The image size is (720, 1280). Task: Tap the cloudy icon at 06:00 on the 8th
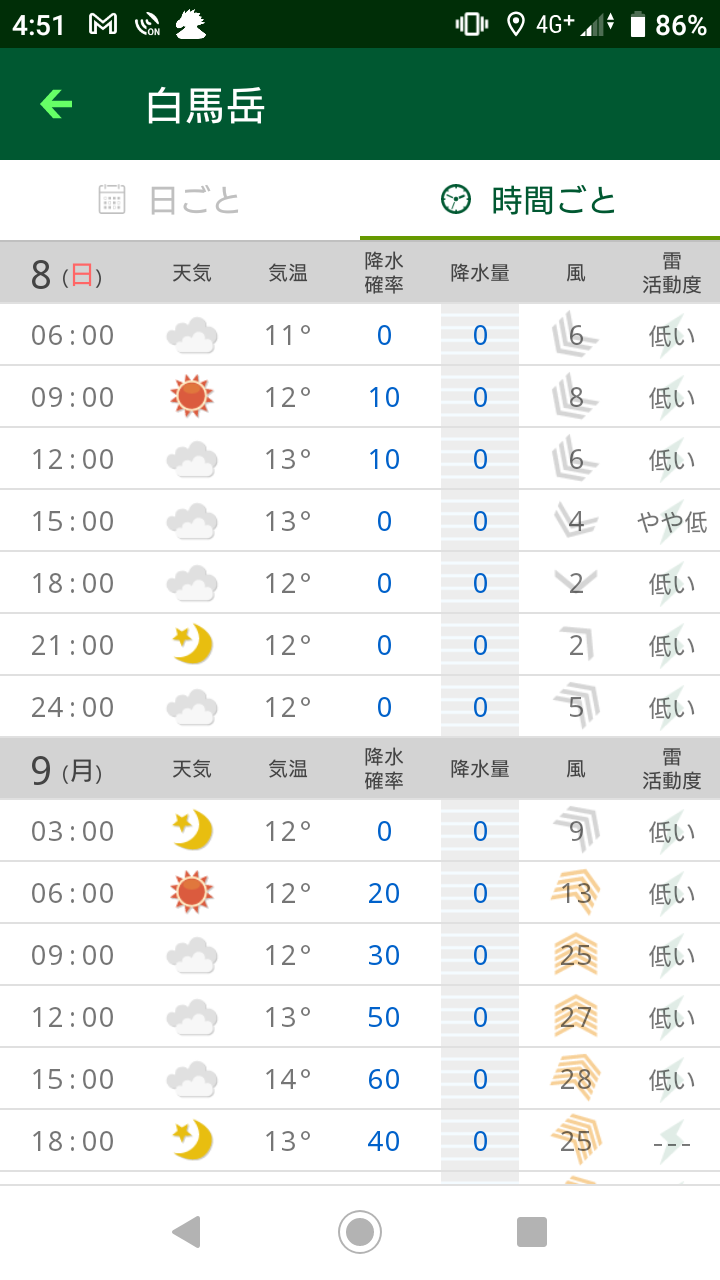click(x=191, y=335)
